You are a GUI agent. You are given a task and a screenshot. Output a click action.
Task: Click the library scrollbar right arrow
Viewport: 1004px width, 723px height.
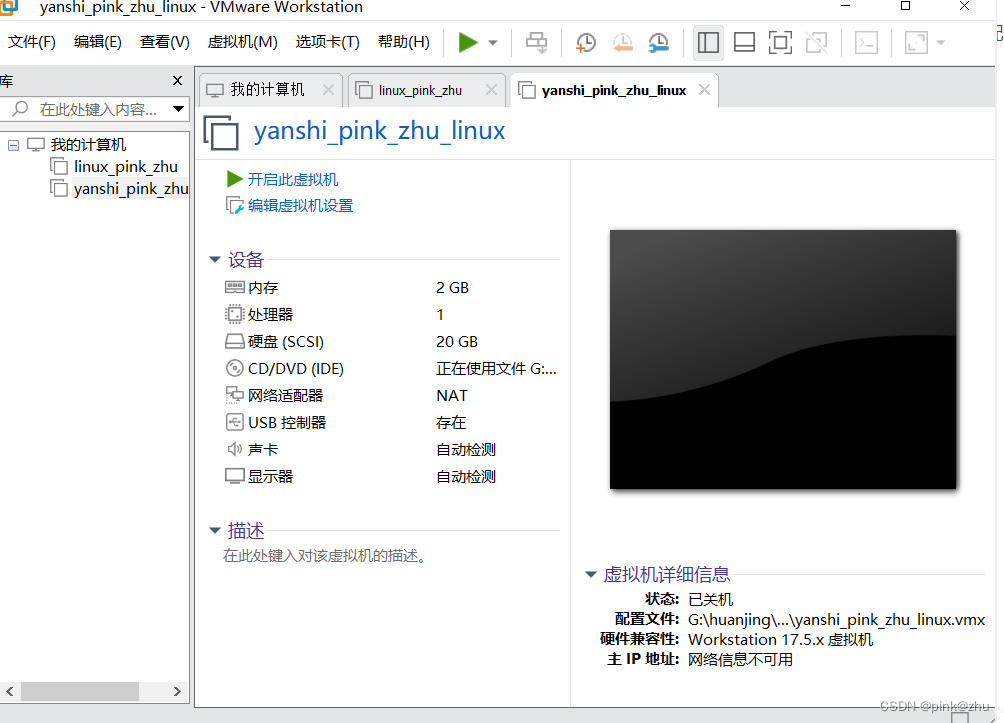pyautogui.click(x=177, y=692)
